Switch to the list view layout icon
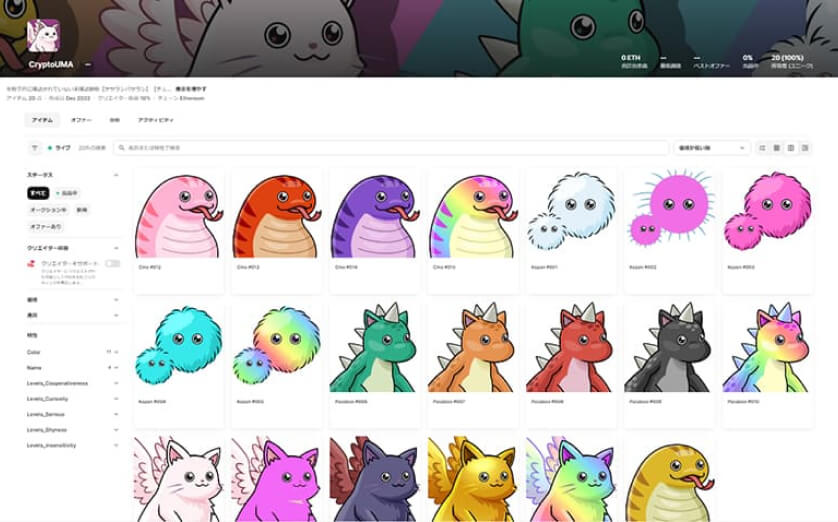The width and height of the screenshot is (838, 522). tap(763, 148)
